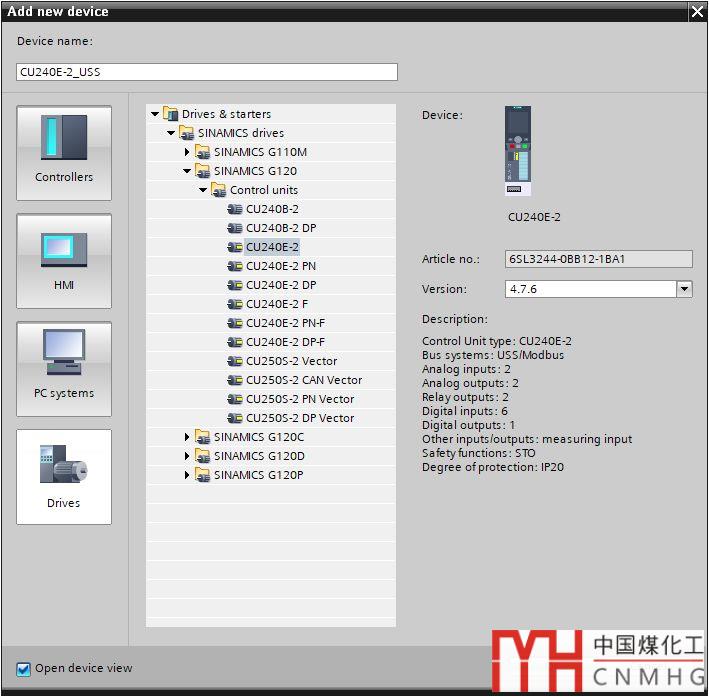
Task: Select the CU250S-2 CAN Vector tree entry
Action: 304,380
